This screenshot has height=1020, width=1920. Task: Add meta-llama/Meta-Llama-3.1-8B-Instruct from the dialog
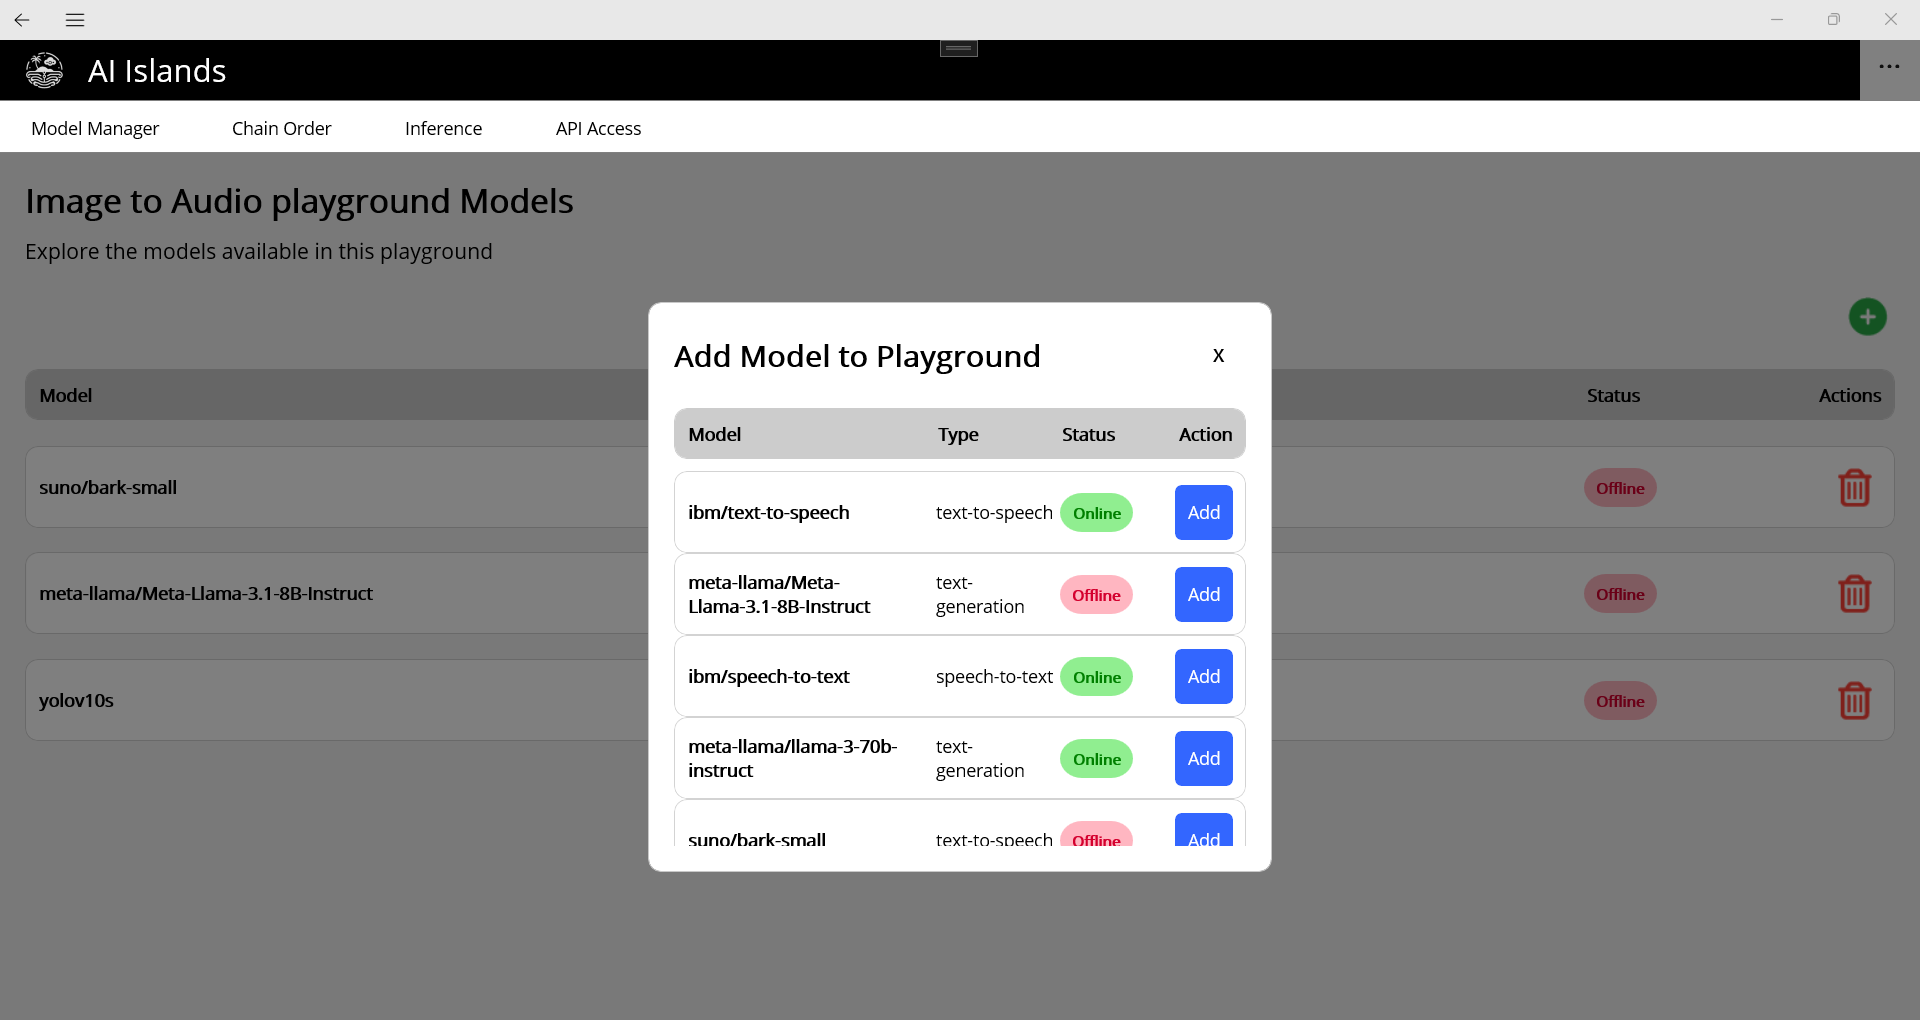click(x=1203, y=594)
